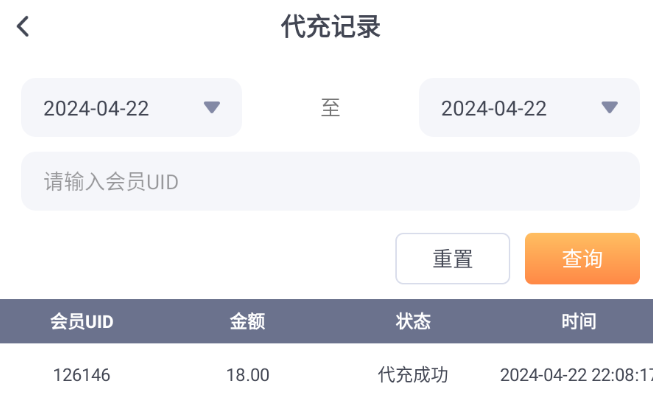Viewport: 653px width, 402px height.
Task: Click the header bar gap between 金额 and 状态
Action: pos(330,321)
